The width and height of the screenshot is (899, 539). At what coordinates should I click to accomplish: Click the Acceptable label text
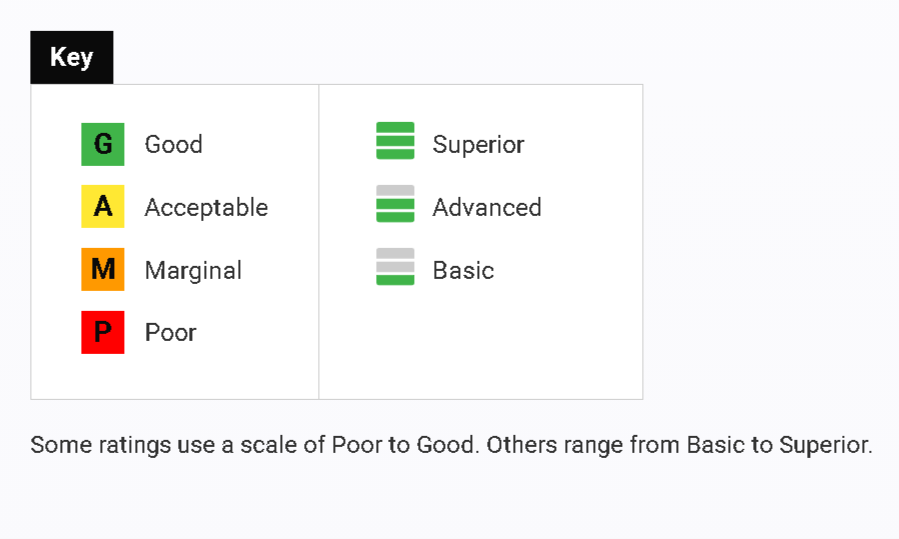pyautogui.click(x=206, y=208)
